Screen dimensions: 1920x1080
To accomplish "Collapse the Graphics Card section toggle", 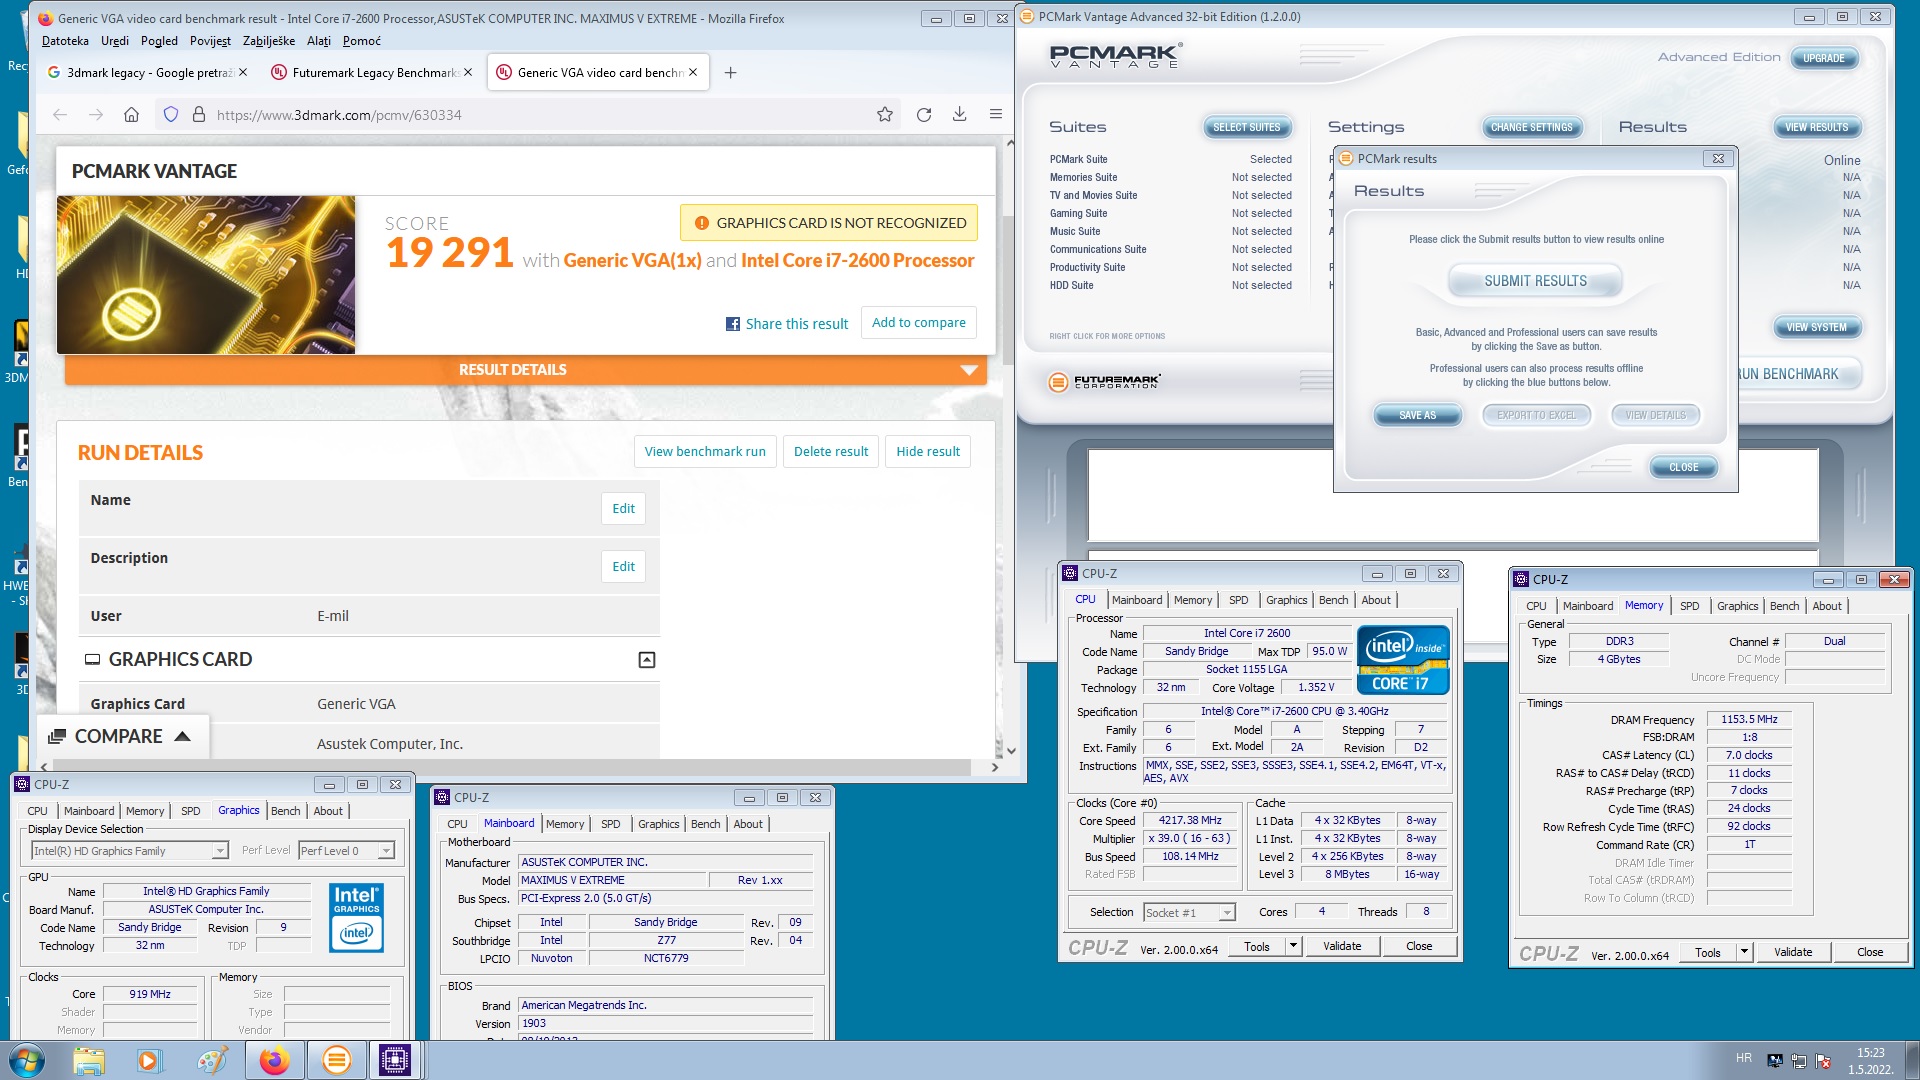I will pyautogui.click(x=647, y=660).
